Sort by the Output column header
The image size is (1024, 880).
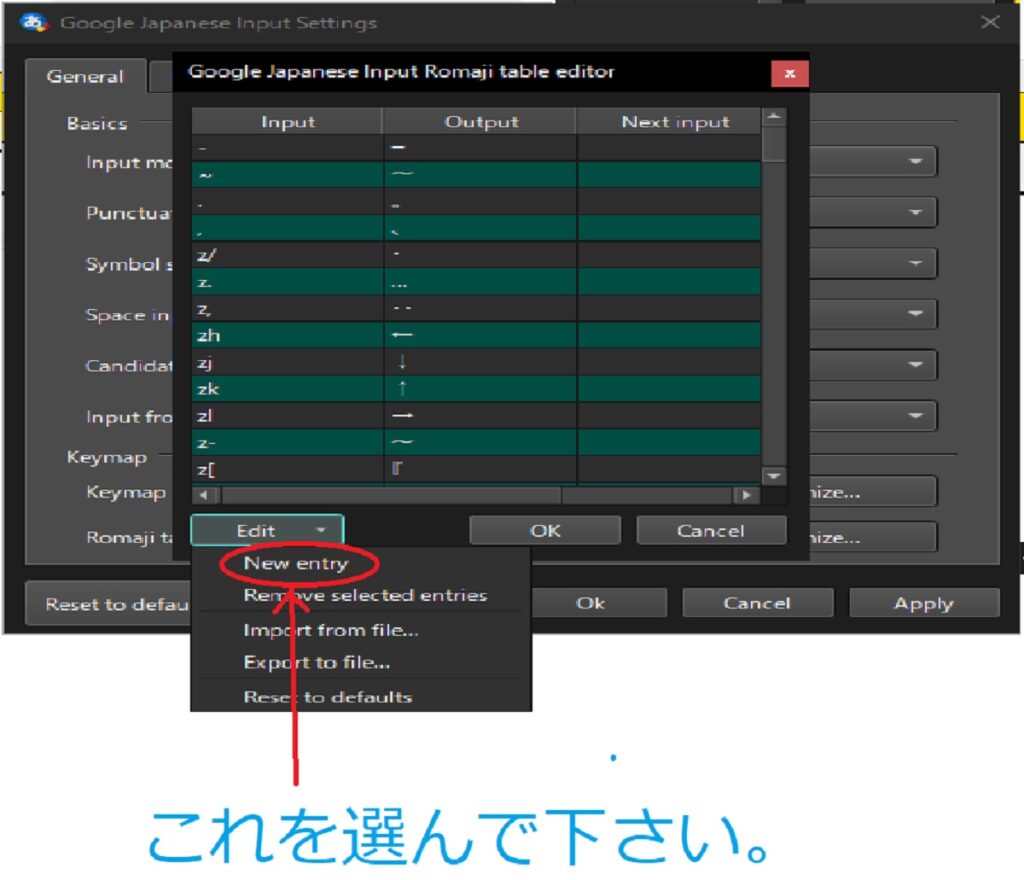pos(481,121)
